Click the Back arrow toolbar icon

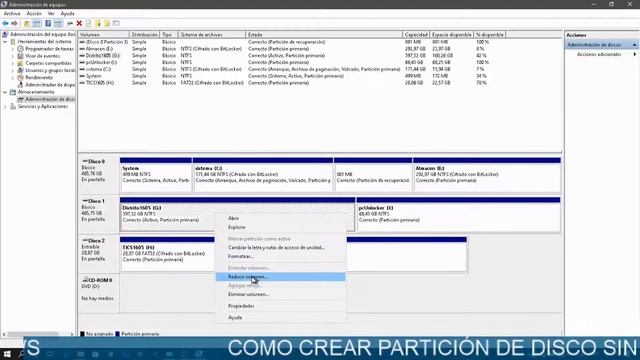[x=5, y=24]
